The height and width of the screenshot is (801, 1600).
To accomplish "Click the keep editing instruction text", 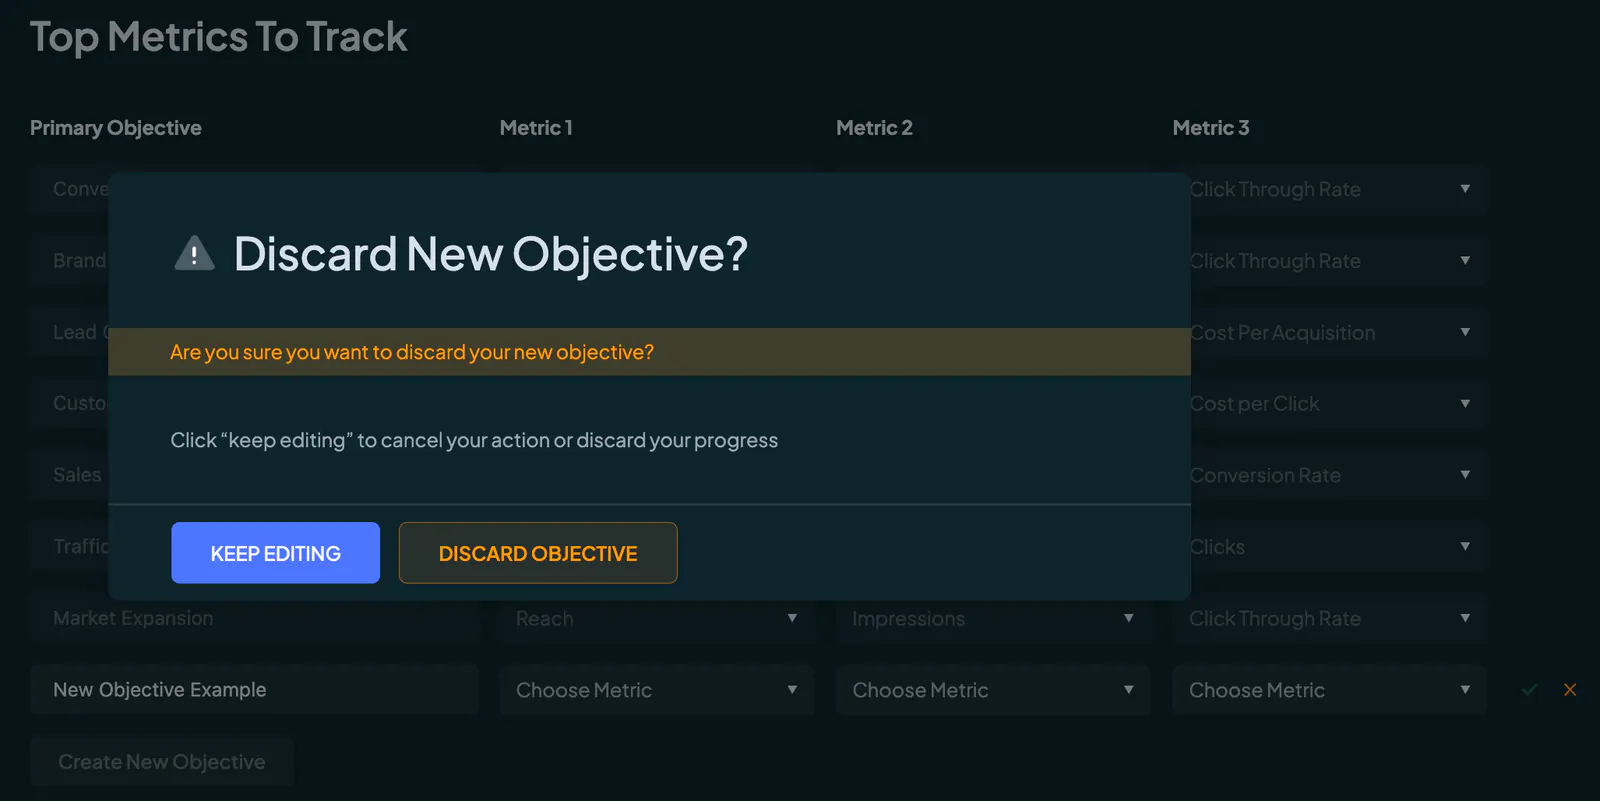I will [474, 440].
